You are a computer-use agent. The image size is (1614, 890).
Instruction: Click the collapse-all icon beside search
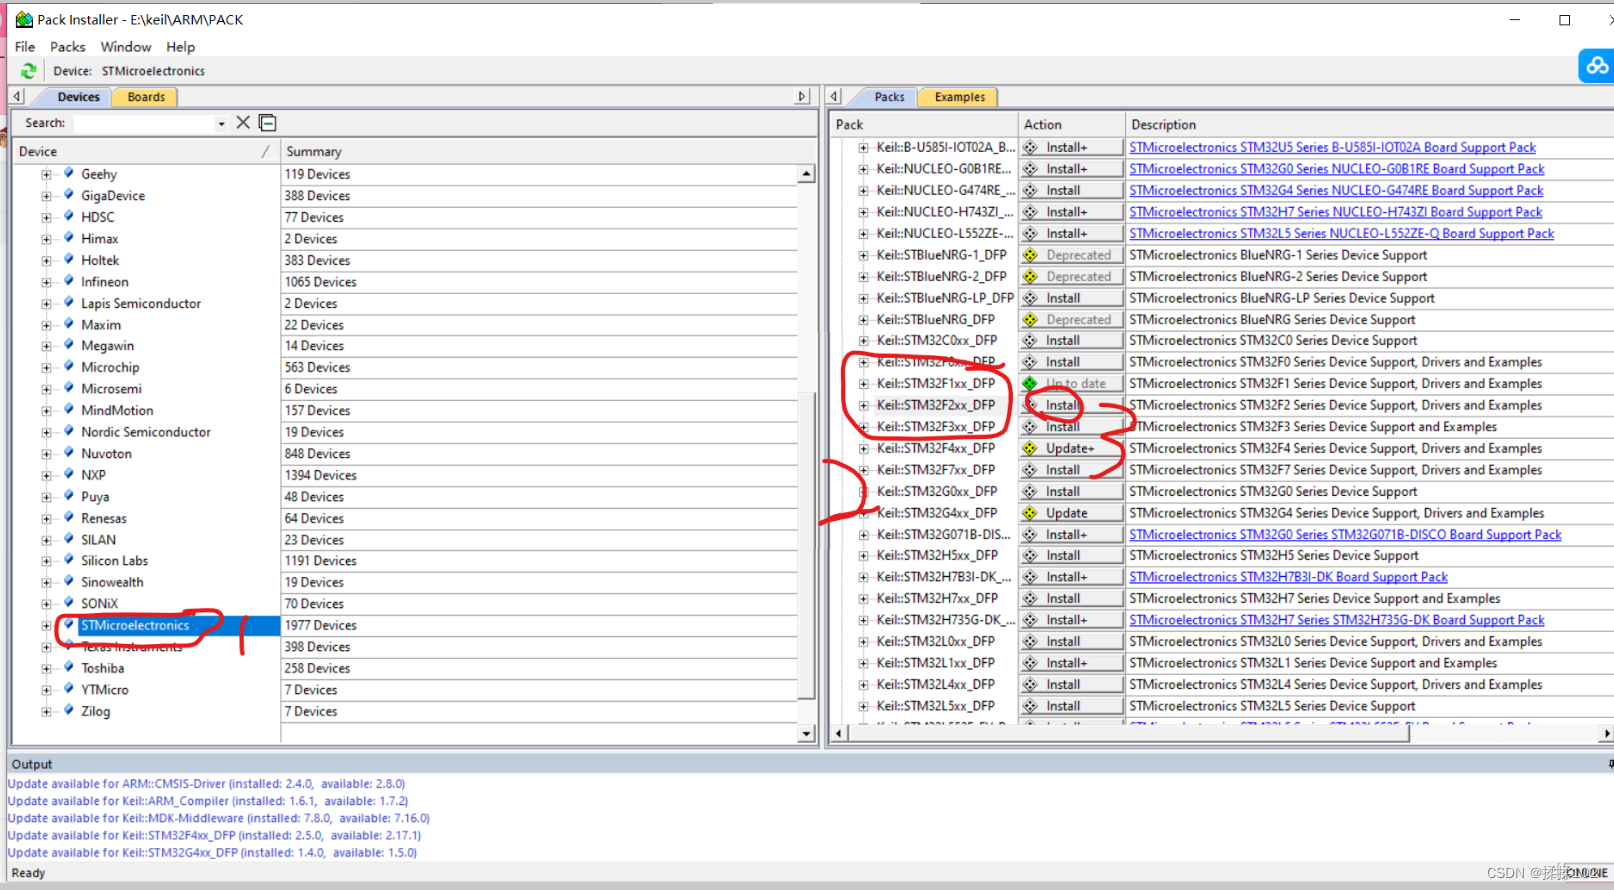click(x=267, y=122)
